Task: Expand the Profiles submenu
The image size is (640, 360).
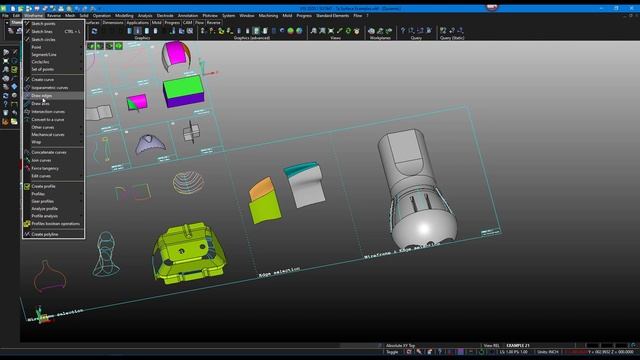Action: click(x=53, y=194)
